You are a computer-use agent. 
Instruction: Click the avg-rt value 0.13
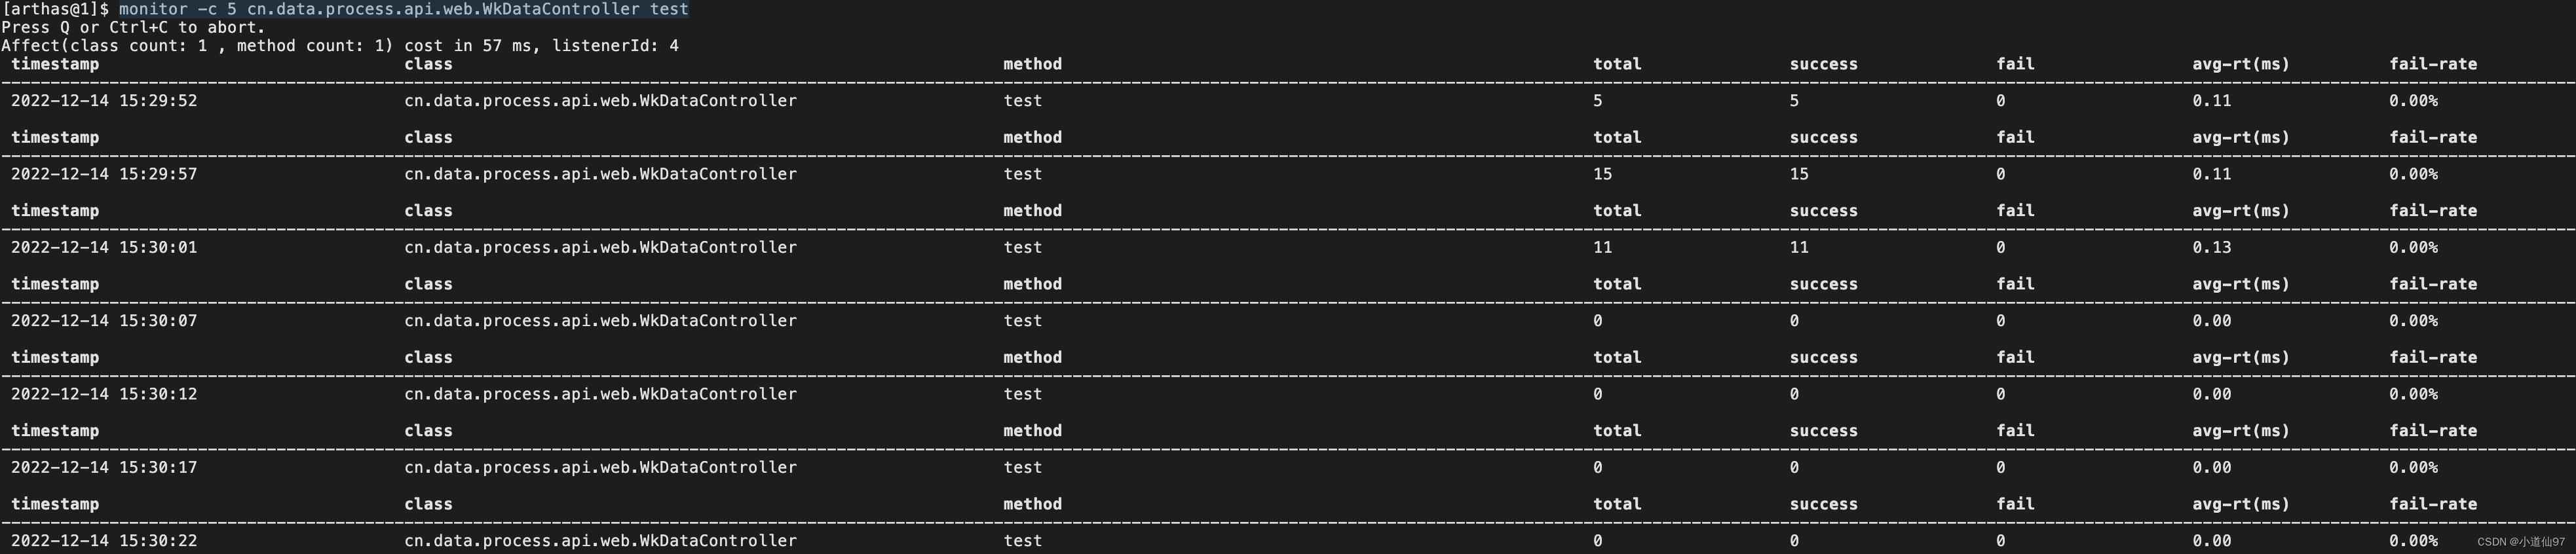2212,247
